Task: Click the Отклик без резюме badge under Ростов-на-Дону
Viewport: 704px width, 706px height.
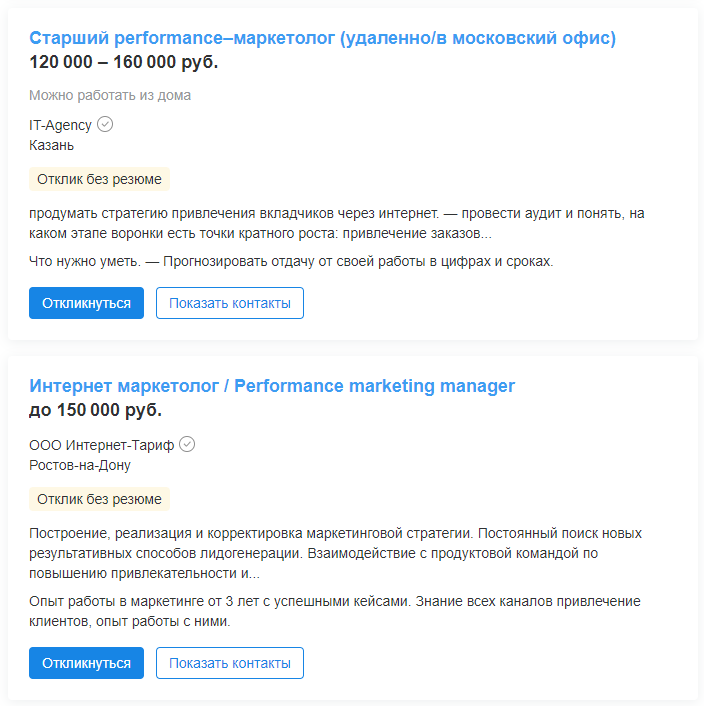Action: pyautogui.click(x=99, y=499)
